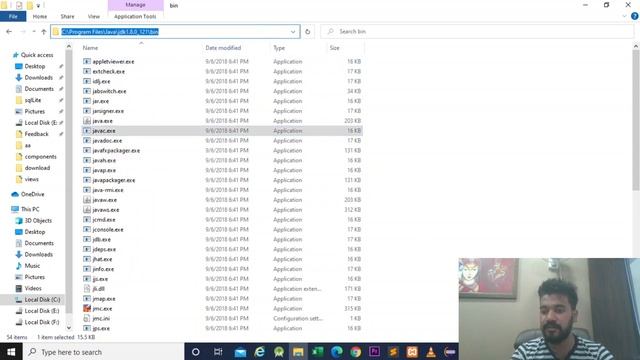Image resolution: width=640 pixels, height=360 pixels.
Task: Open the Windows Start menu
Action: tap(11, 352)
